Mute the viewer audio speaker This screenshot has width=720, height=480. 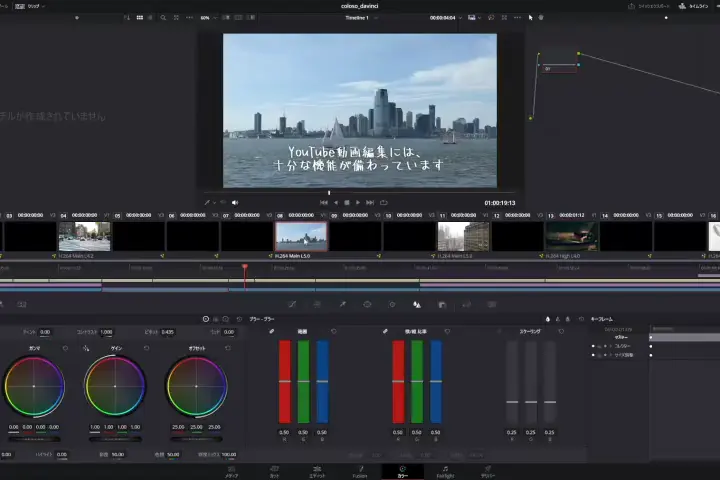[x=235, y=203]
